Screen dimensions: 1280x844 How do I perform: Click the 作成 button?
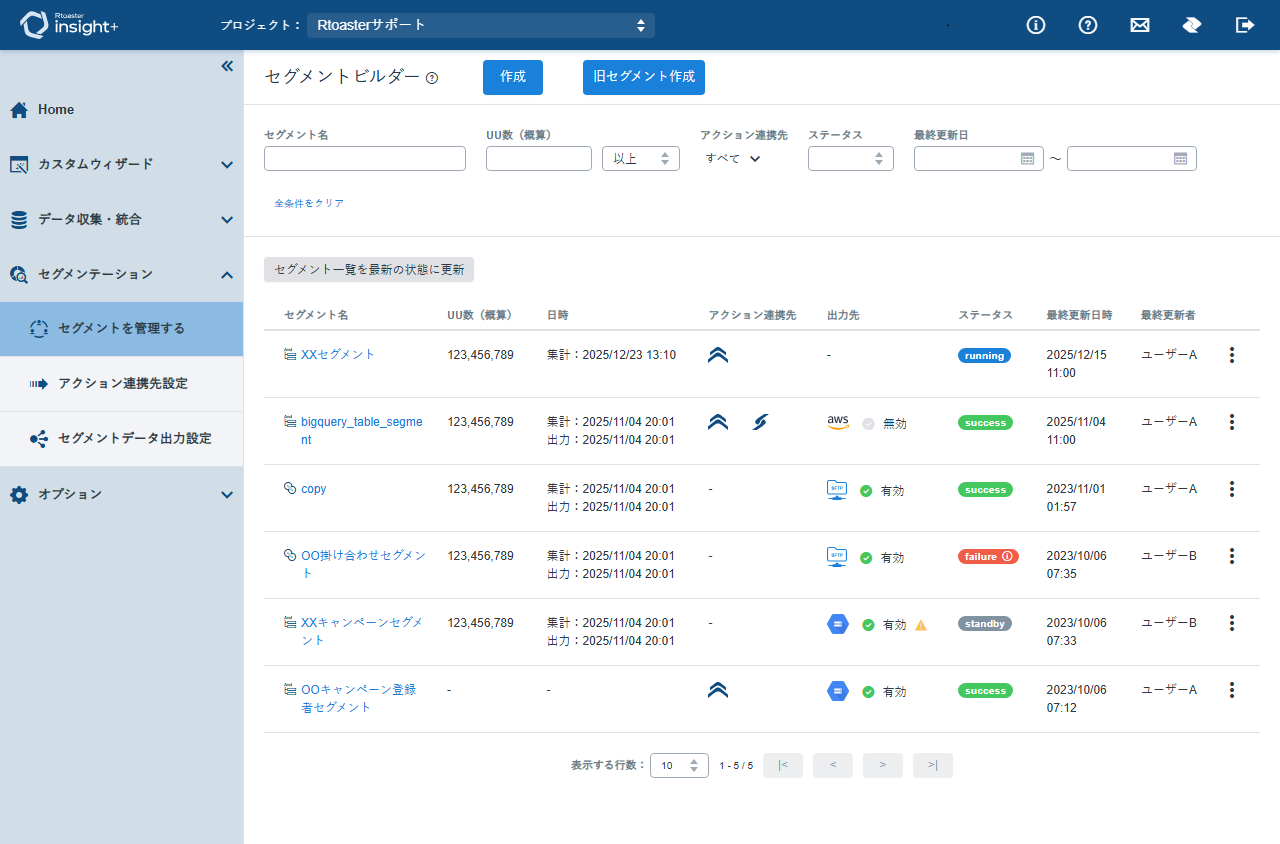click(x=513, y=77)
